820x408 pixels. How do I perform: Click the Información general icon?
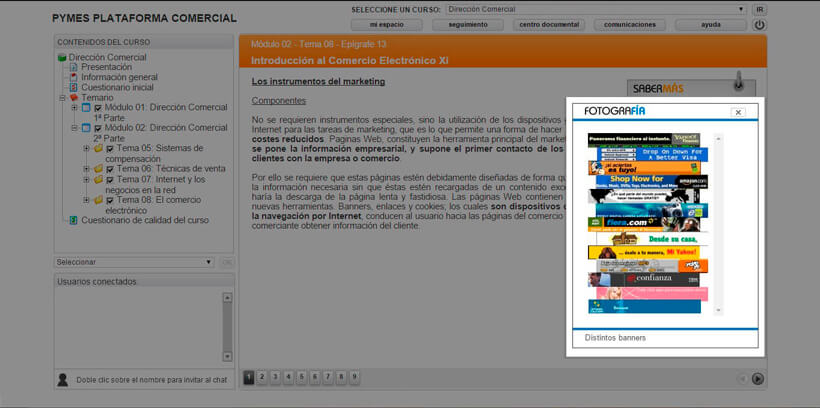point(74,77)
